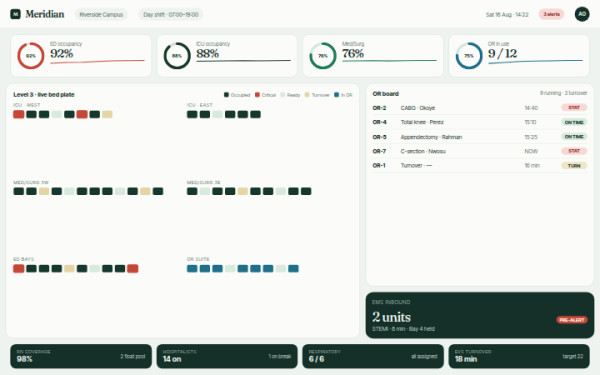
Task: Click the 88% ICU occupancy value
Action: (207, 53)
